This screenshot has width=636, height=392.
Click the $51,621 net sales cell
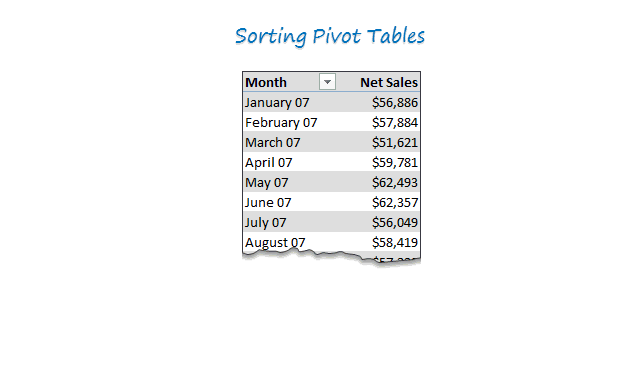point(395,142)
